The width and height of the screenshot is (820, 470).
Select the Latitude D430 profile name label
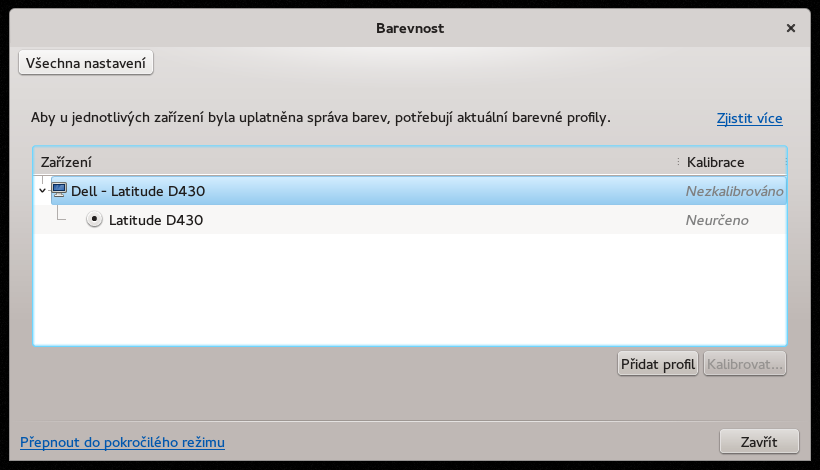(156, 220)
